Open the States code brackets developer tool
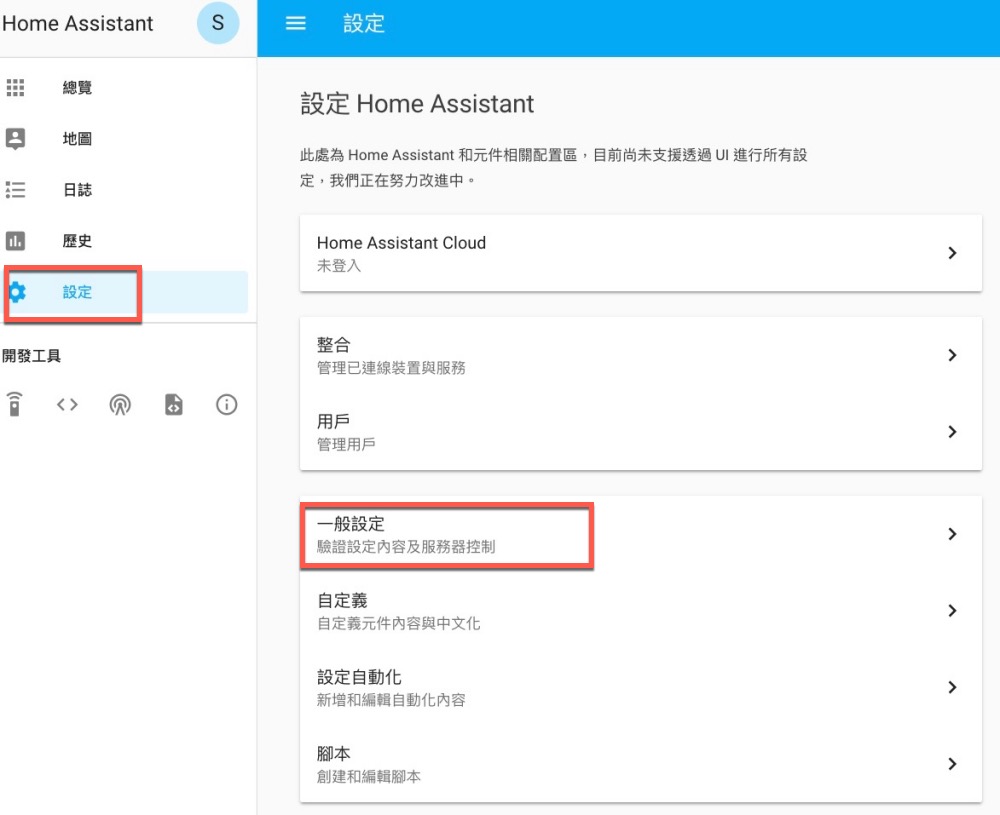 click(67, 404)
